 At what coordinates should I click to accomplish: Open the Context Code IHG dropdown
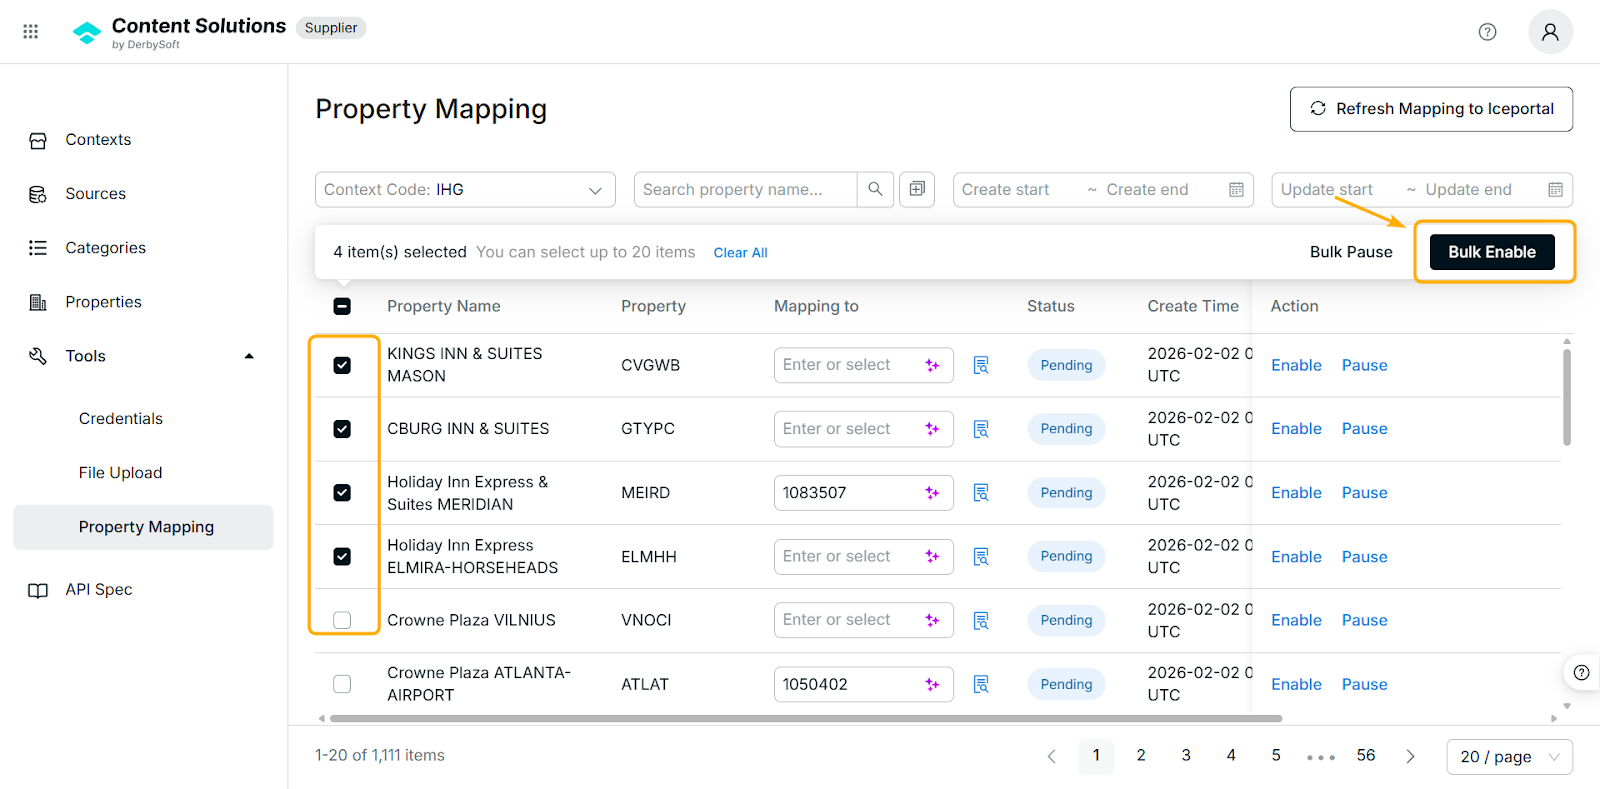[x=465, y=190]
